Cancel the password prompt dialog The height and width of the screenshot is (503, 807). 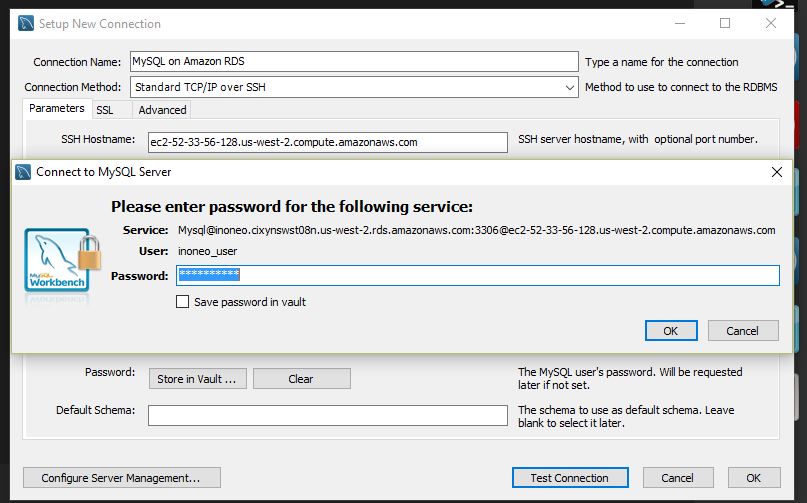point(743,331)
